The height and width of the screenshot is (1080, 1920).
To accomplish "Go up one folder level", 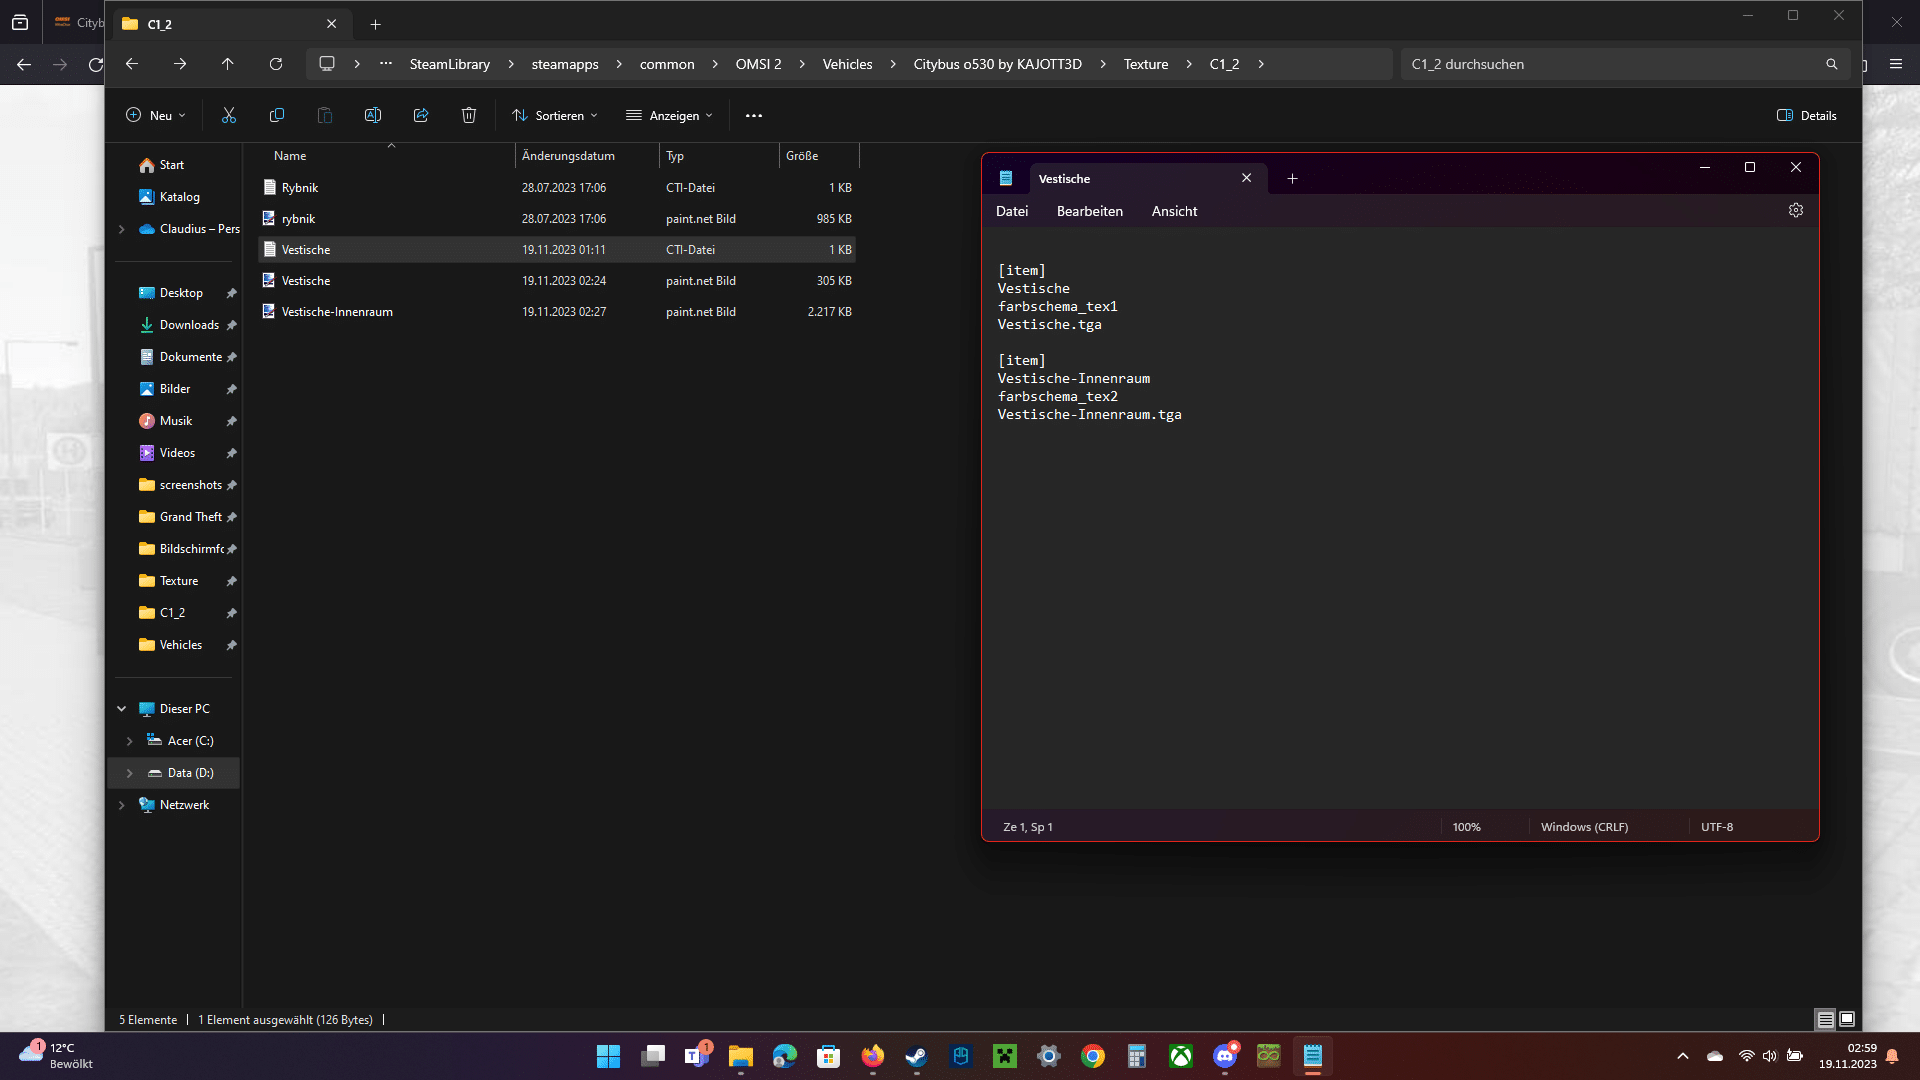I will 228,64.
